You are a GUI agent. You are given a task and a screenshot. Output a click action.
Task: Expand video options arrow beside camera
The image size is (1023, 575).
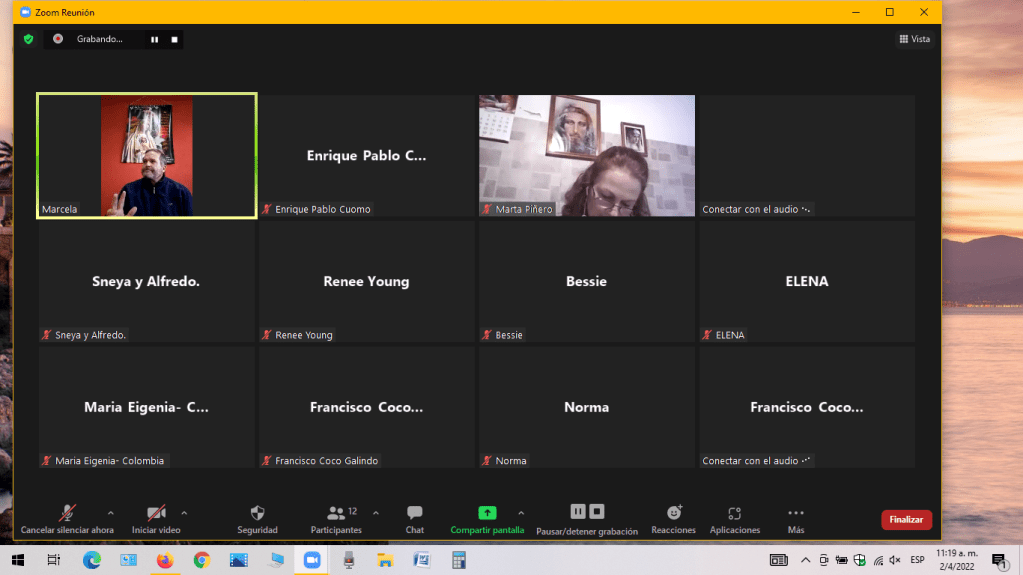point(184,512)
